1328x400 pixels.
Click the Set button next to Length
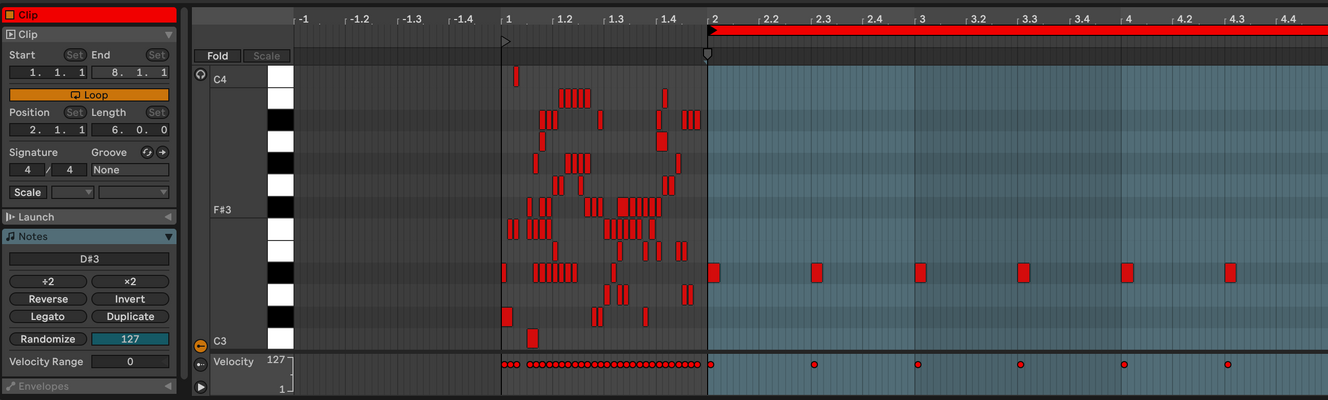[157, 113]
